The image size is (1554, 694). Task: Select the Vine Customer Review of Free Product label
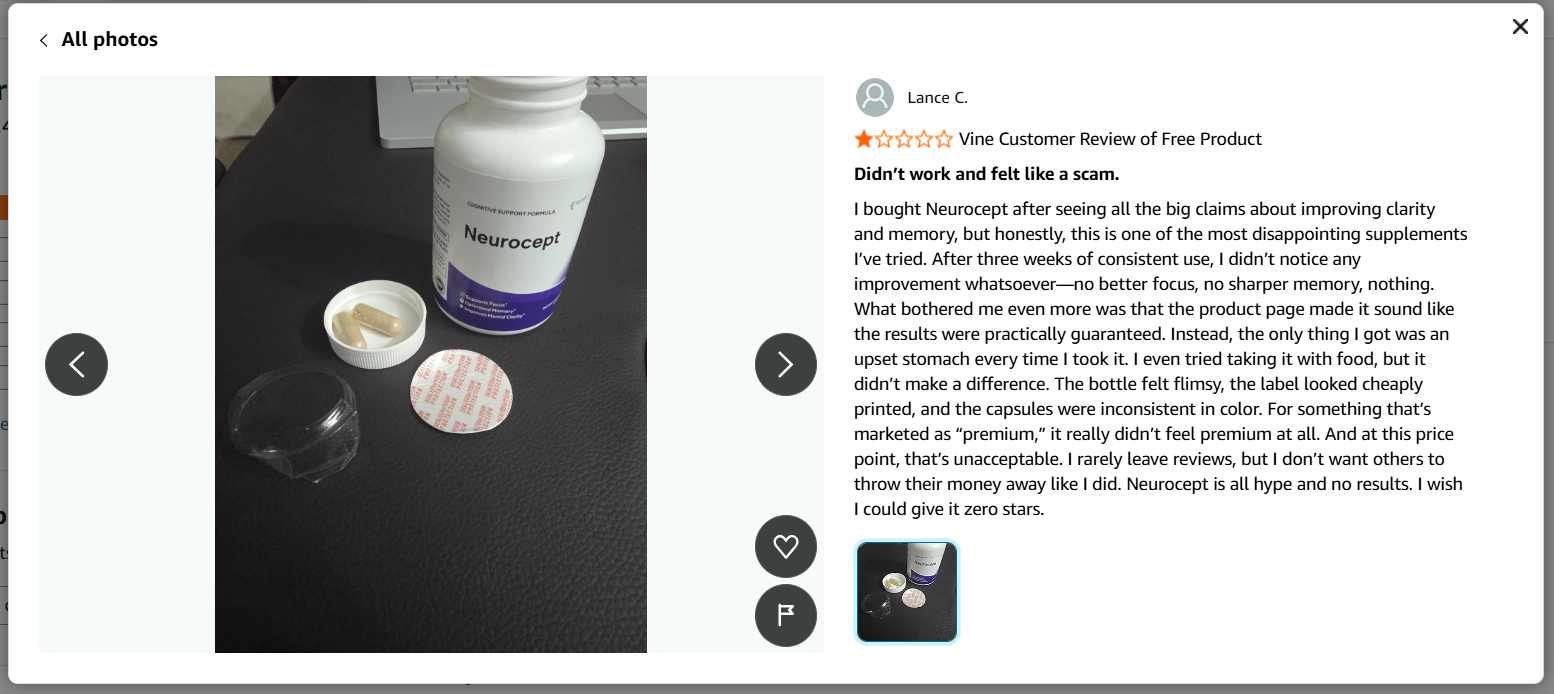click(1110, 139)
